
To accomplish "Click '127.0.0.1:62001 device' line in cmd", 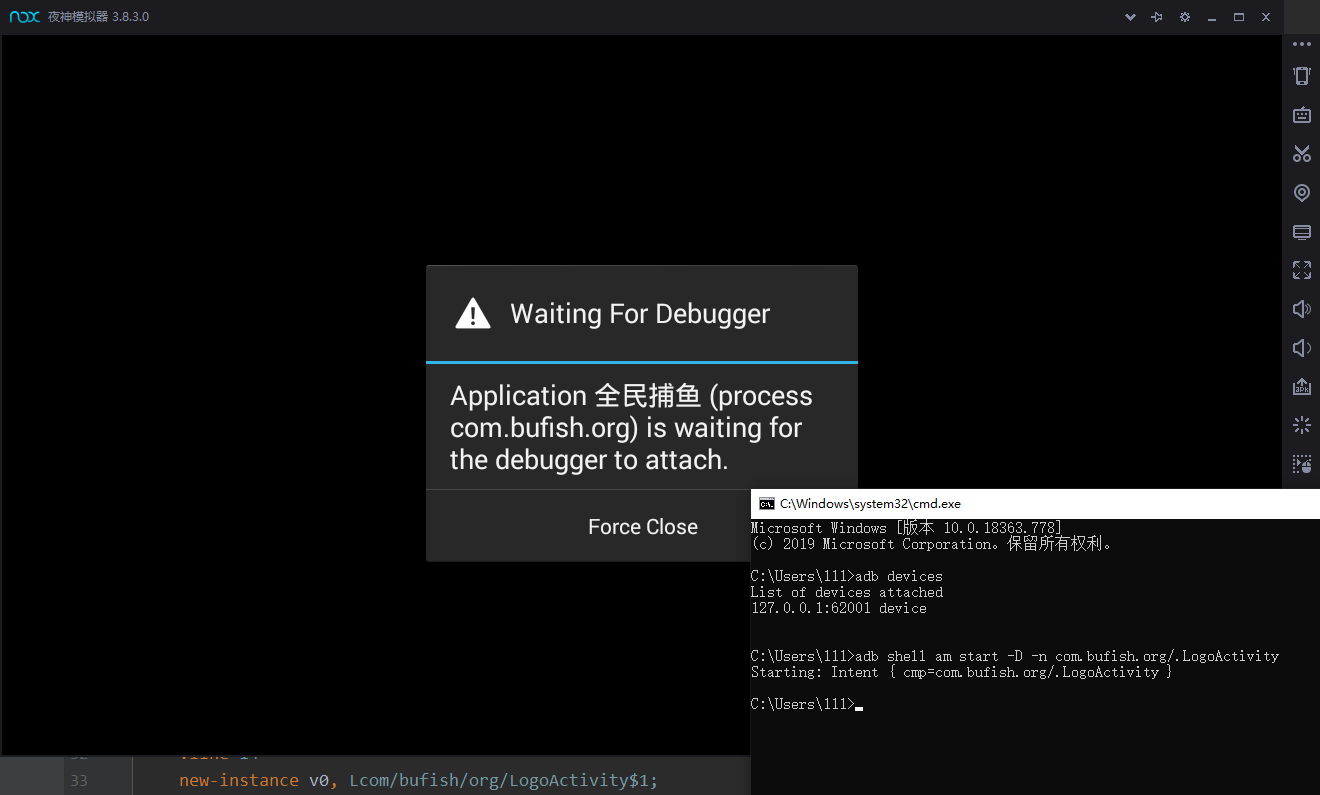I will [x=838, y=608].
